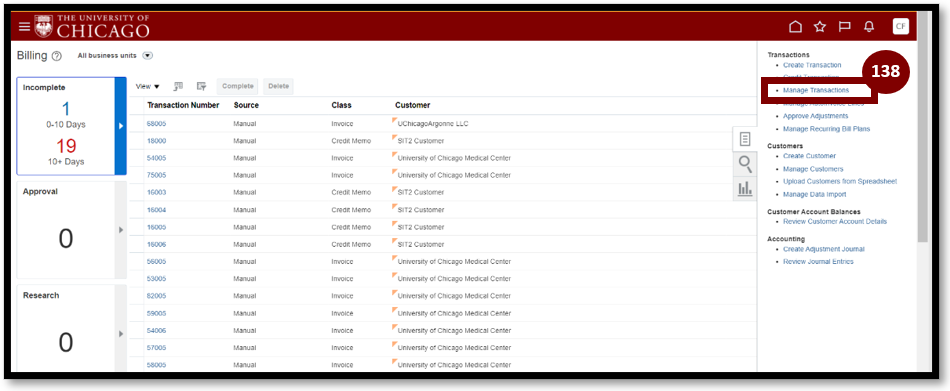Image resolution: width=950 pixels, height=391 pixels.
Task: Click Approve Adjustments link
Action: click(815, 116)
